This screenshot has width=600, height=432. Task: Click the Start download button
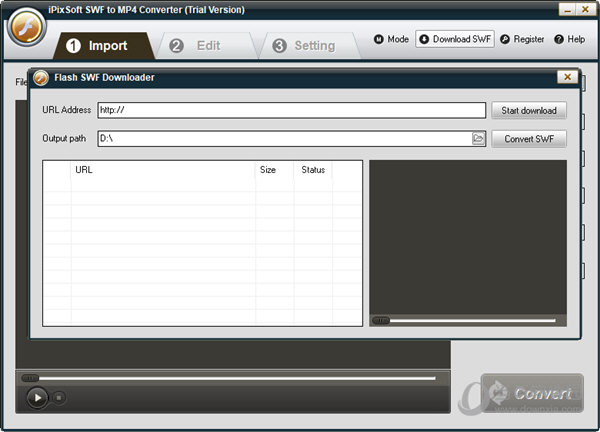[x=529, y=111]
